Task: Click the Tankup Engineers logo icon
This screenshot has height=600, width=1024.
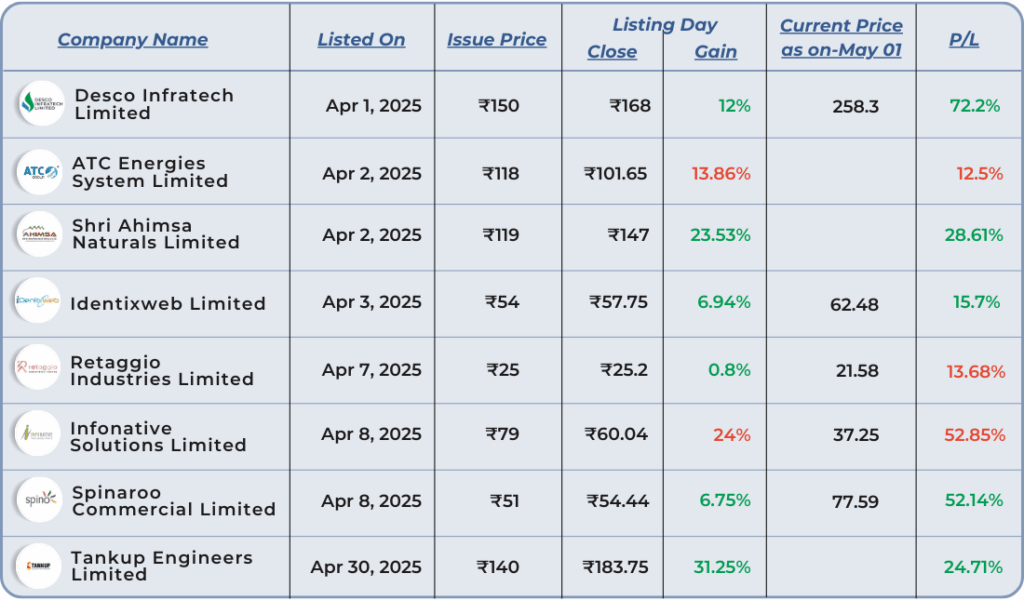Action: tap(38, 566)
